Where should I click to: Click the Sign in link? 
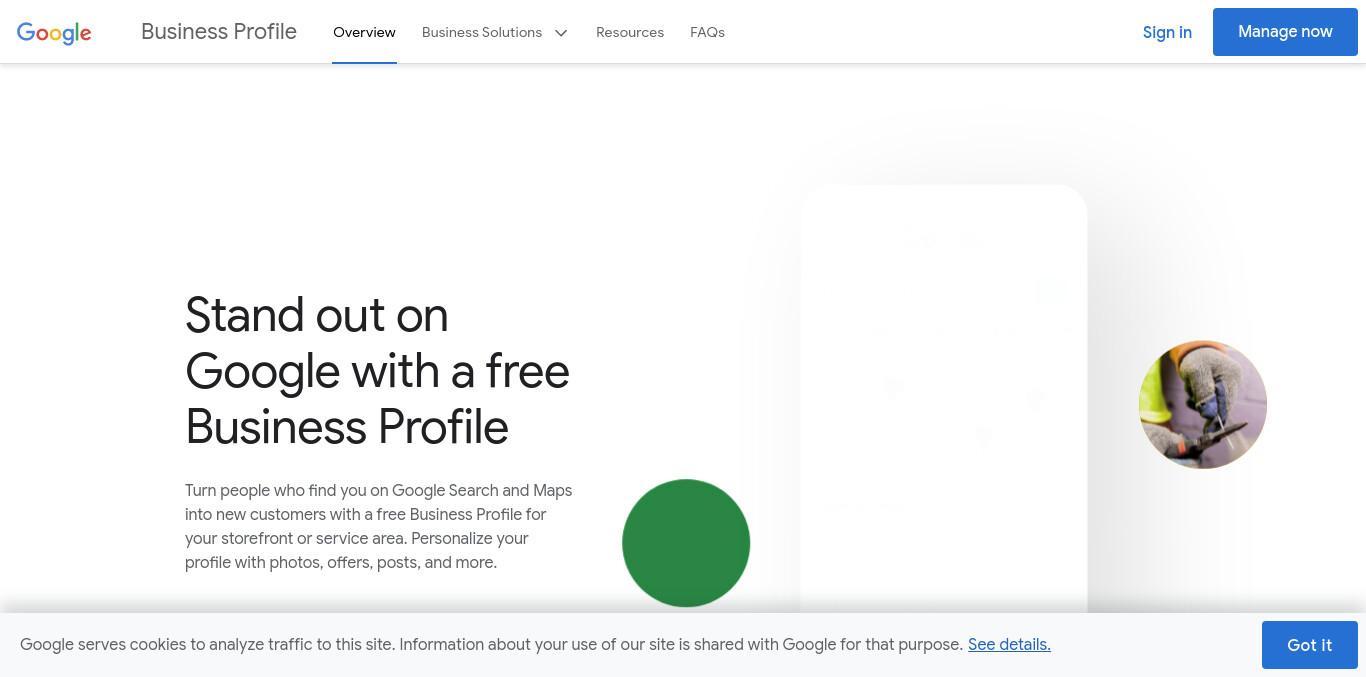1167,32
